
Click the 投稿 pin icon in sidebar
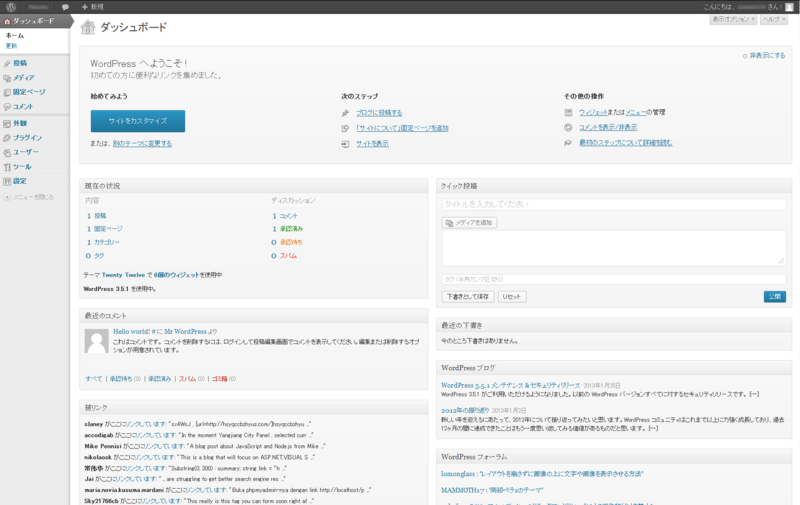tap(7, 63)
